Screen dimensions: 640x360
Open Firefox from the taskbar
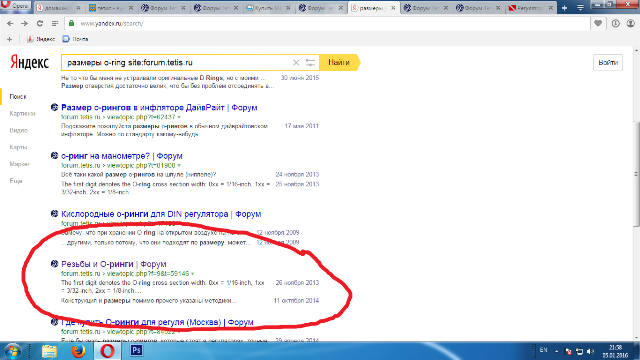[x=78, y=351]
